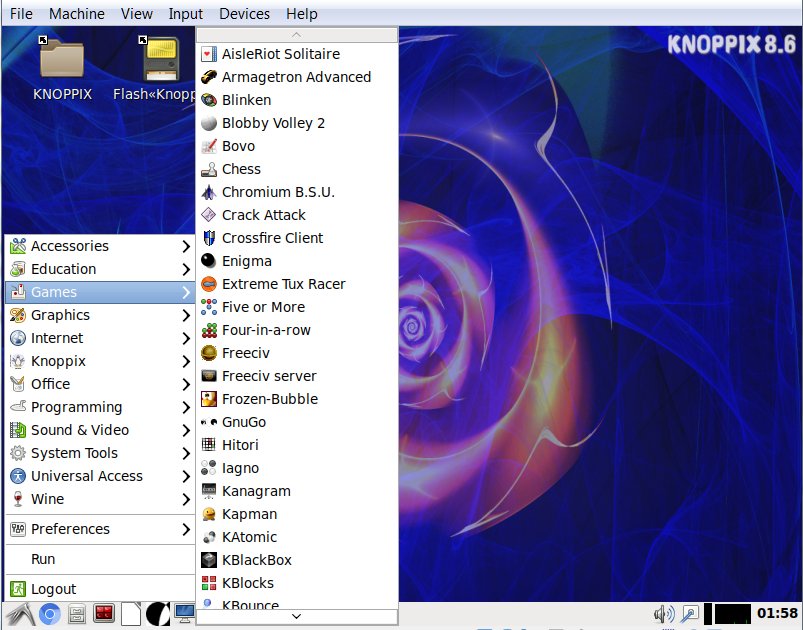Expand the System Tools submenu arrow

click(186, 453)
